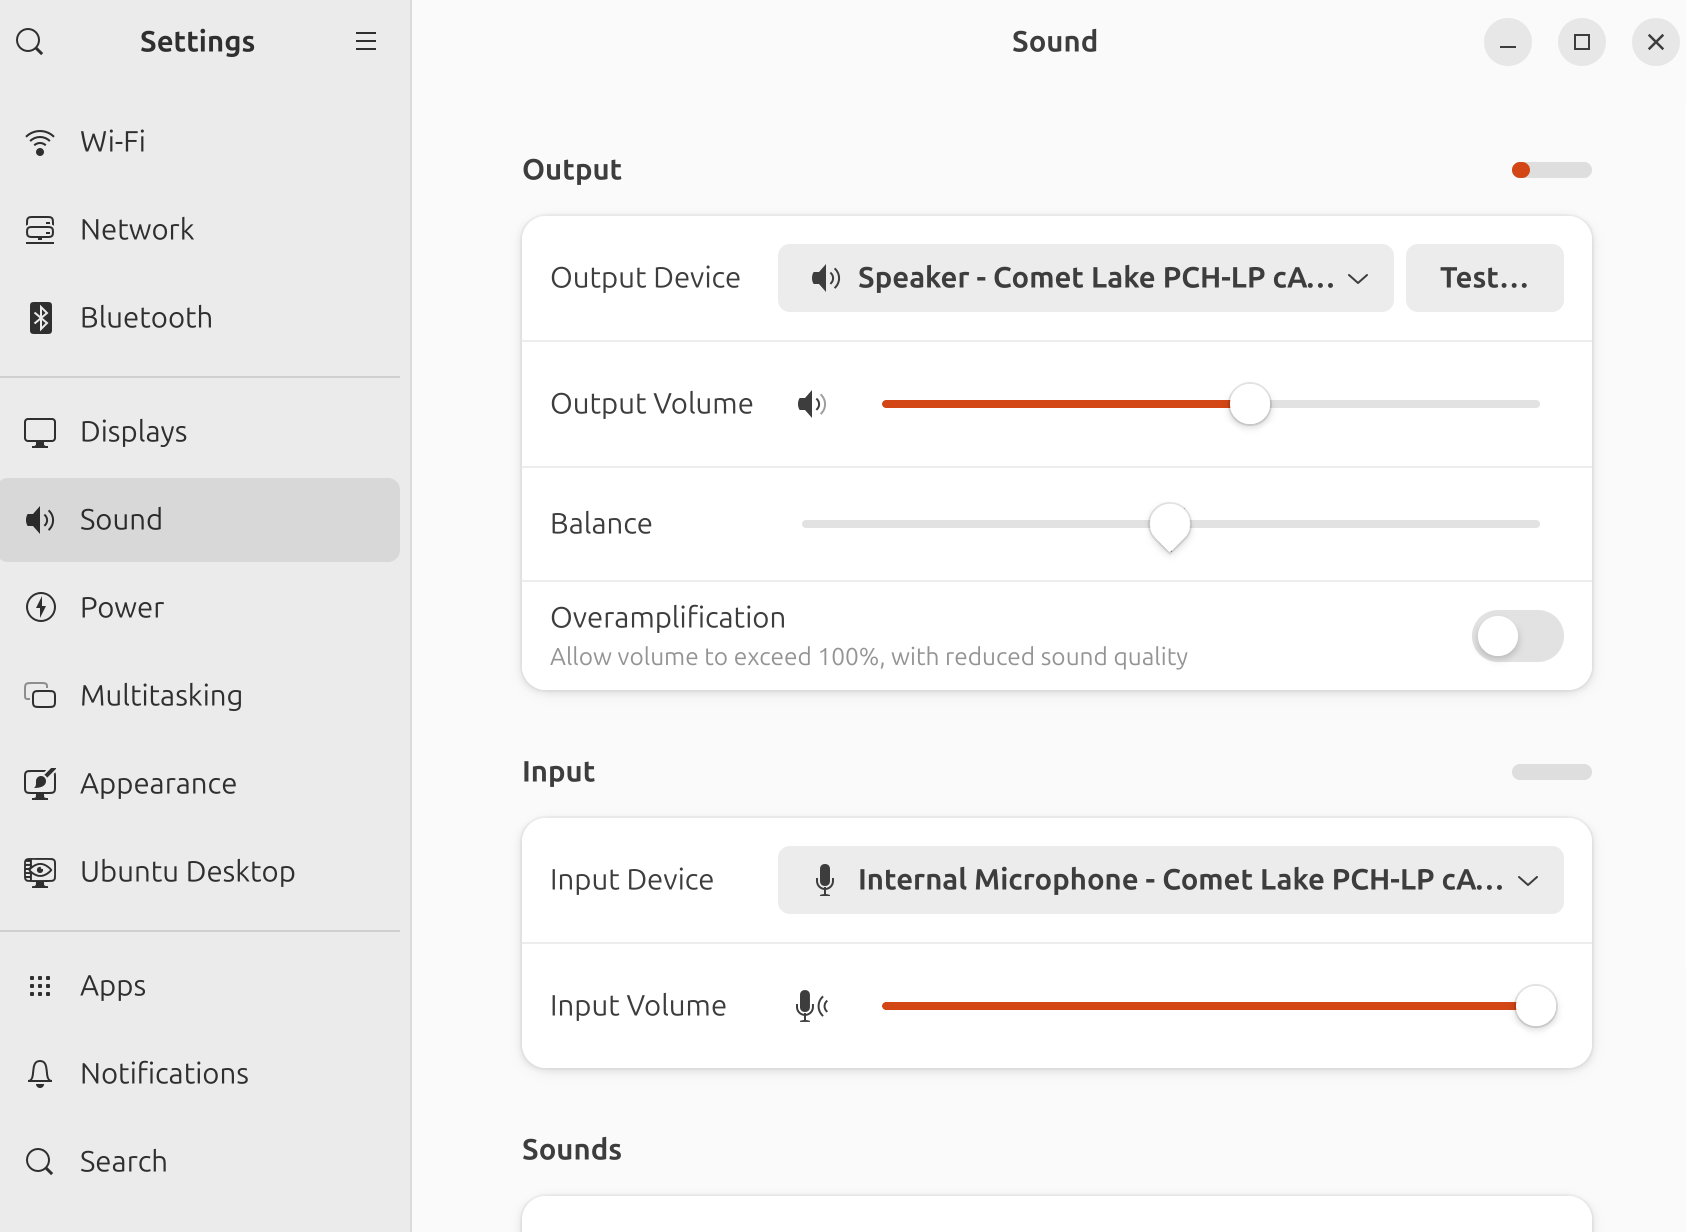This screenshot has height=1232, width=1686.
Task: Click the microphone icon inside Input Device selector
Action: (x=825, y=880)
